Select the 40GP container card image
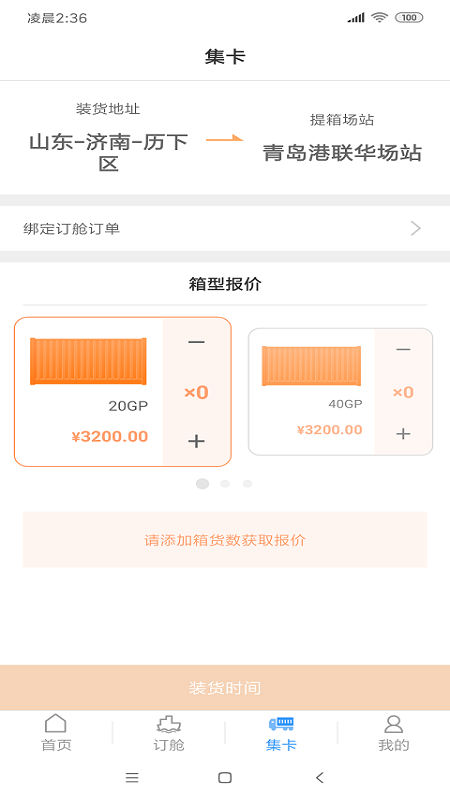 tap(311, 366)
